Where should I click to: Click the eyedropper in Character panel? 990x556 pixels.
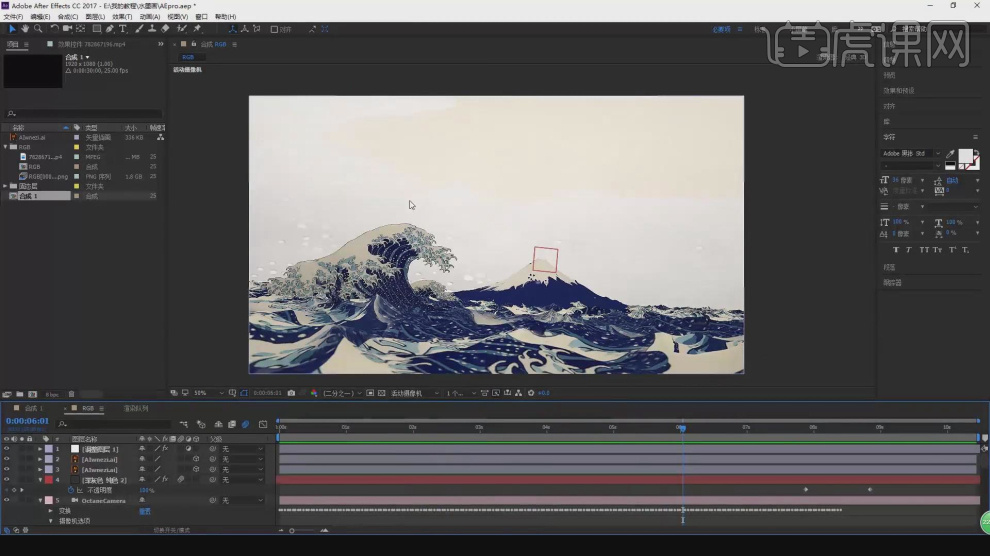(x=950, y=153)
